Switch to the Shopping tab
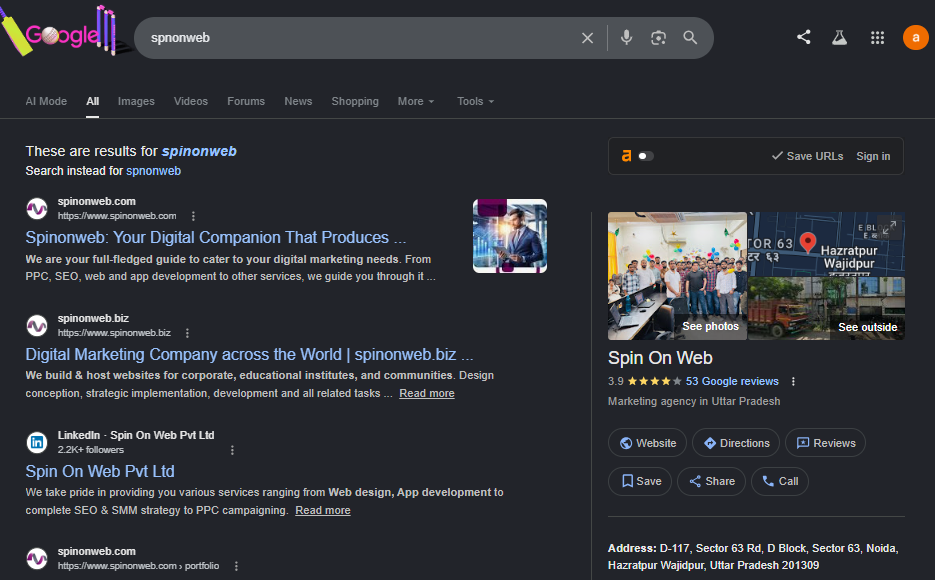The image size is (935, 580). (x=355, y=101)
